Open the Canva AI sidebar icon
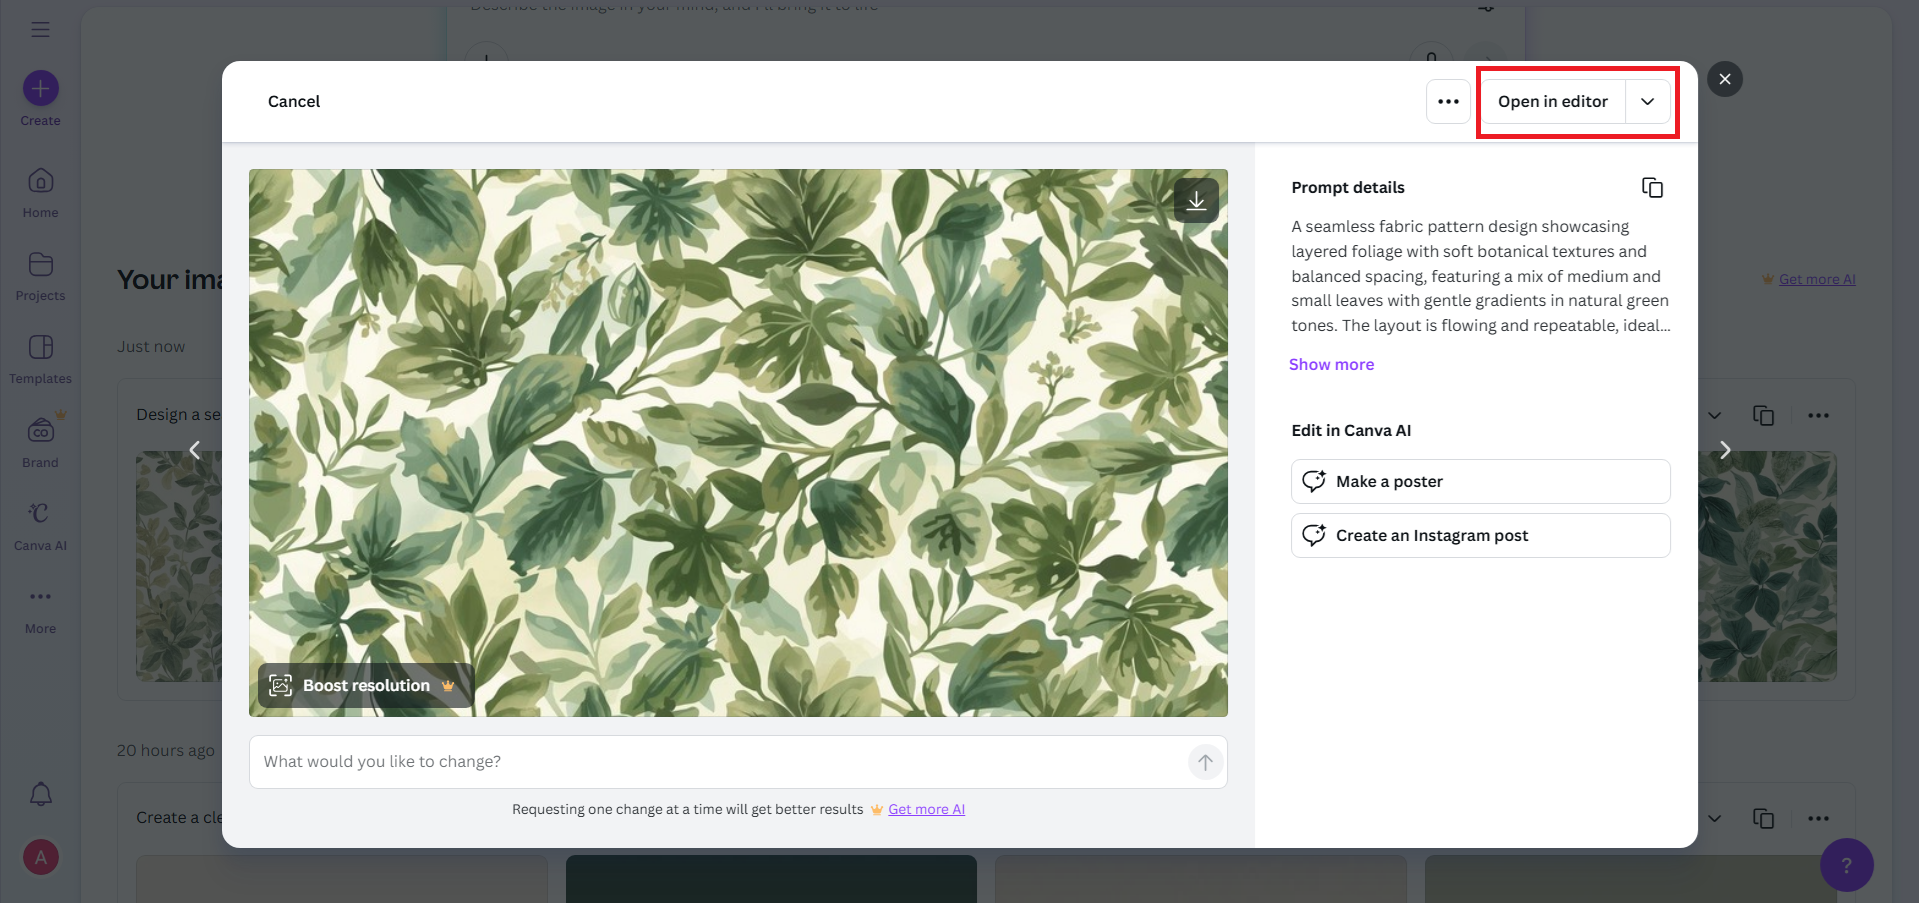1919x903 pixels. click(40, 514)
